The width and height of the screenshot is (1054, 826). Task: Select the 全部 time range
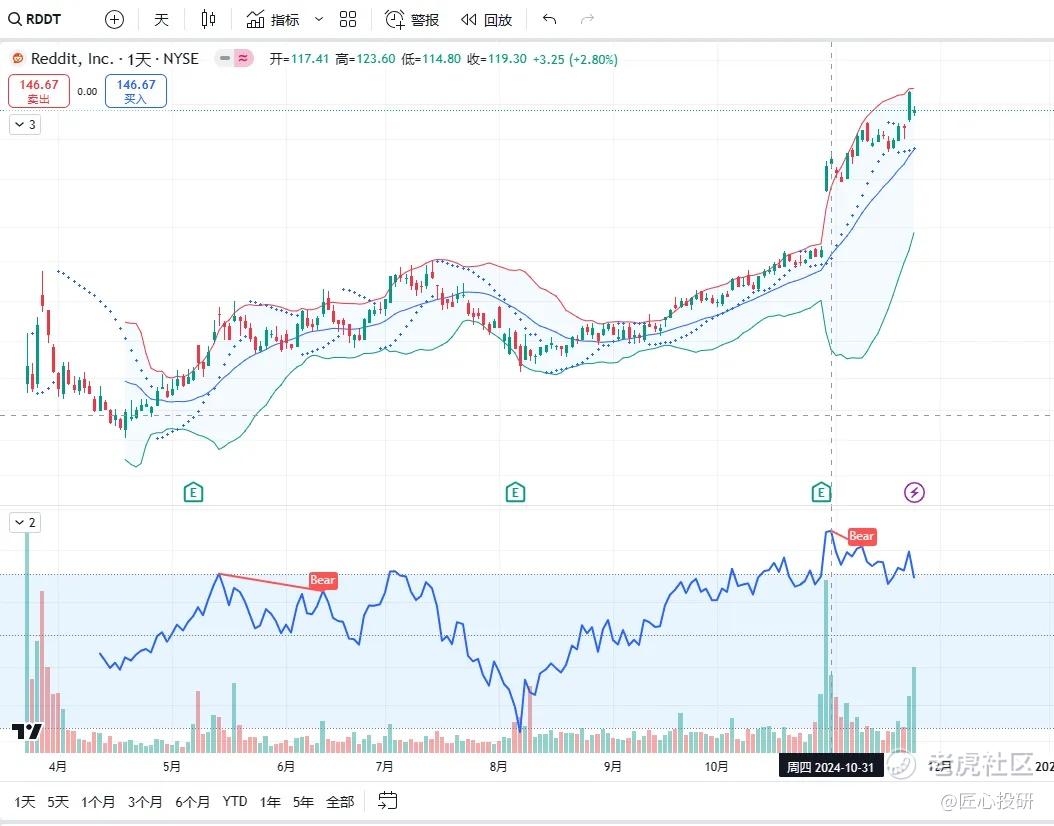pos(340,802)
